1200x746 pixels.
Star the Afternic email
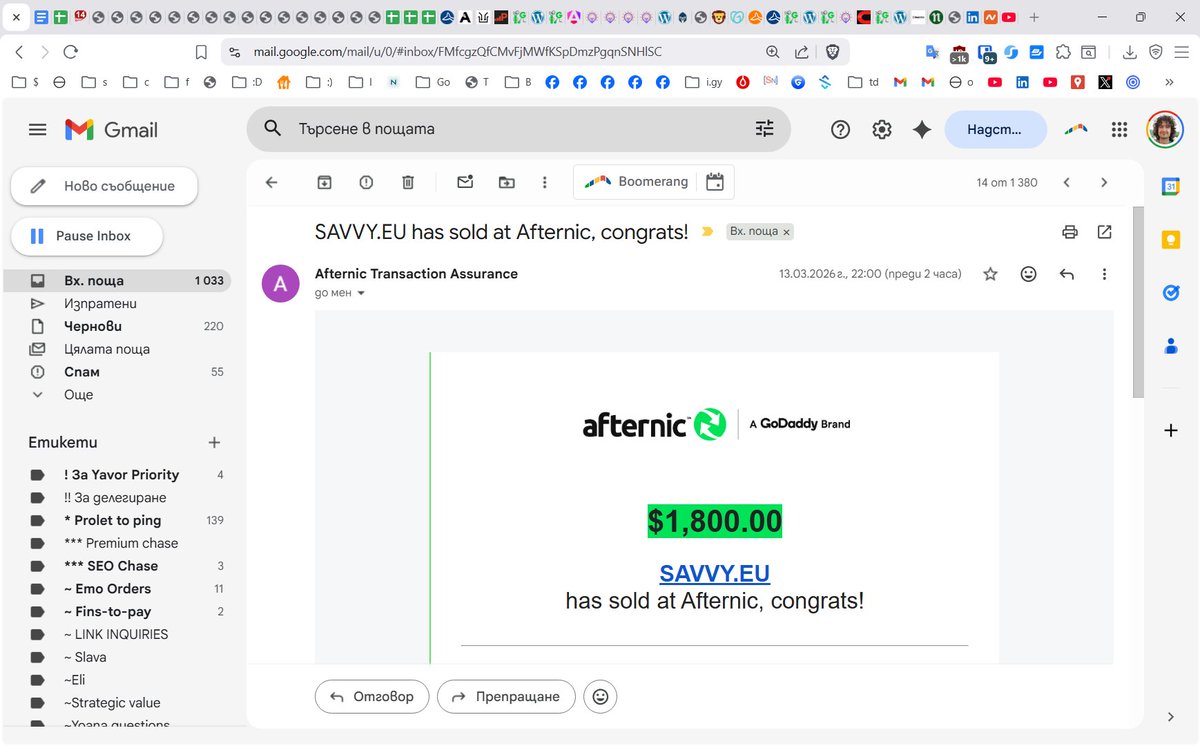tap(990, 274)
